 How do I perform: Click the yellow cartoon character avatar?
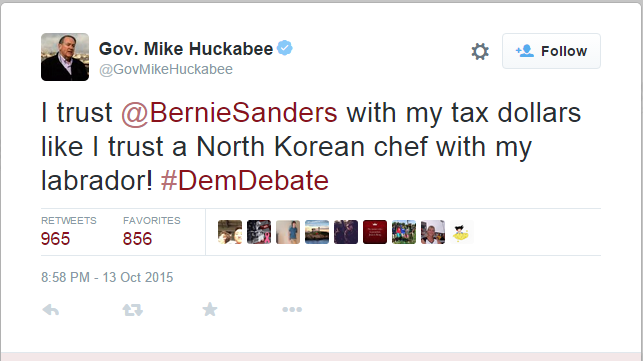coord(461,232)
